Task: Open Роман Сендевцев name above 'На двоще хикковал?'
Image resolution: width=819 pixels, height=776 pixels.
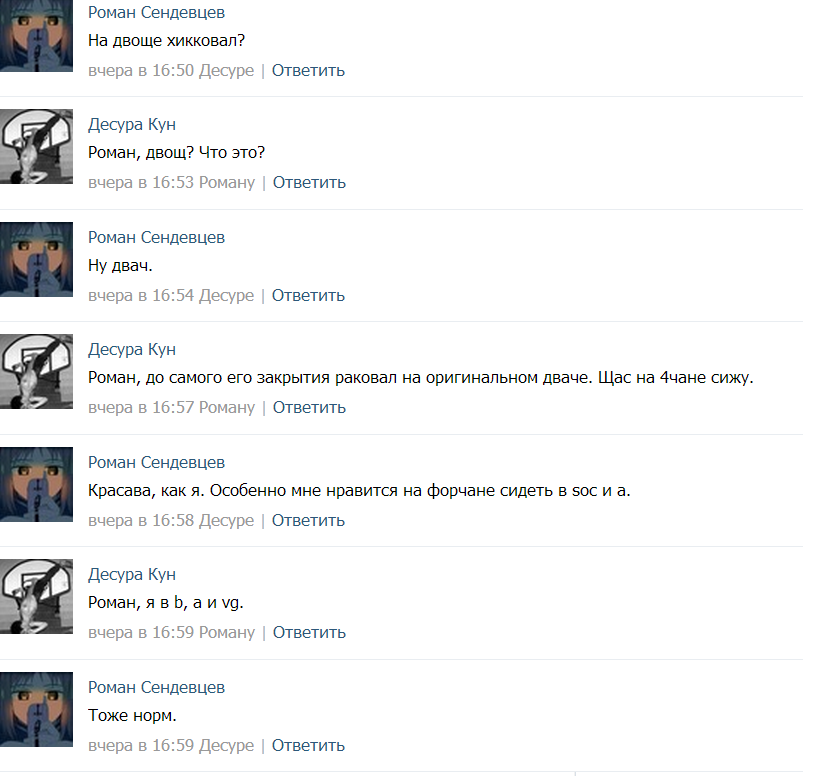Action: 156,12
